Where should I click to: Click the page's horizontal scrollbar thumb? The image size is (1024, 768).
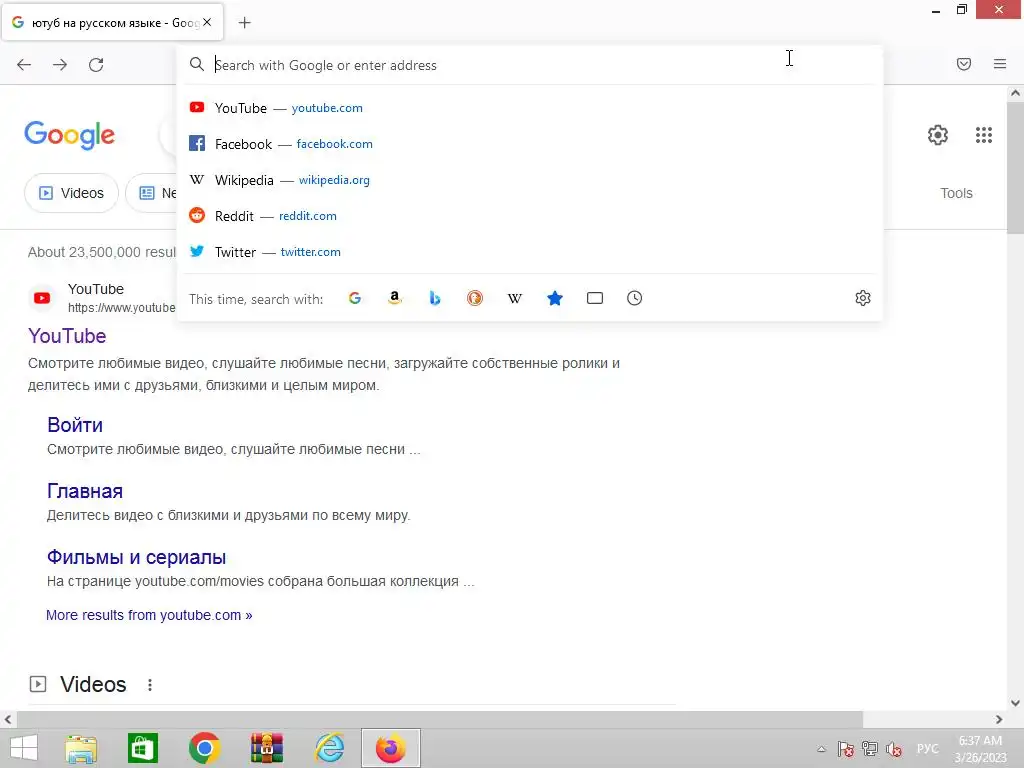click(x=440, y=719)
